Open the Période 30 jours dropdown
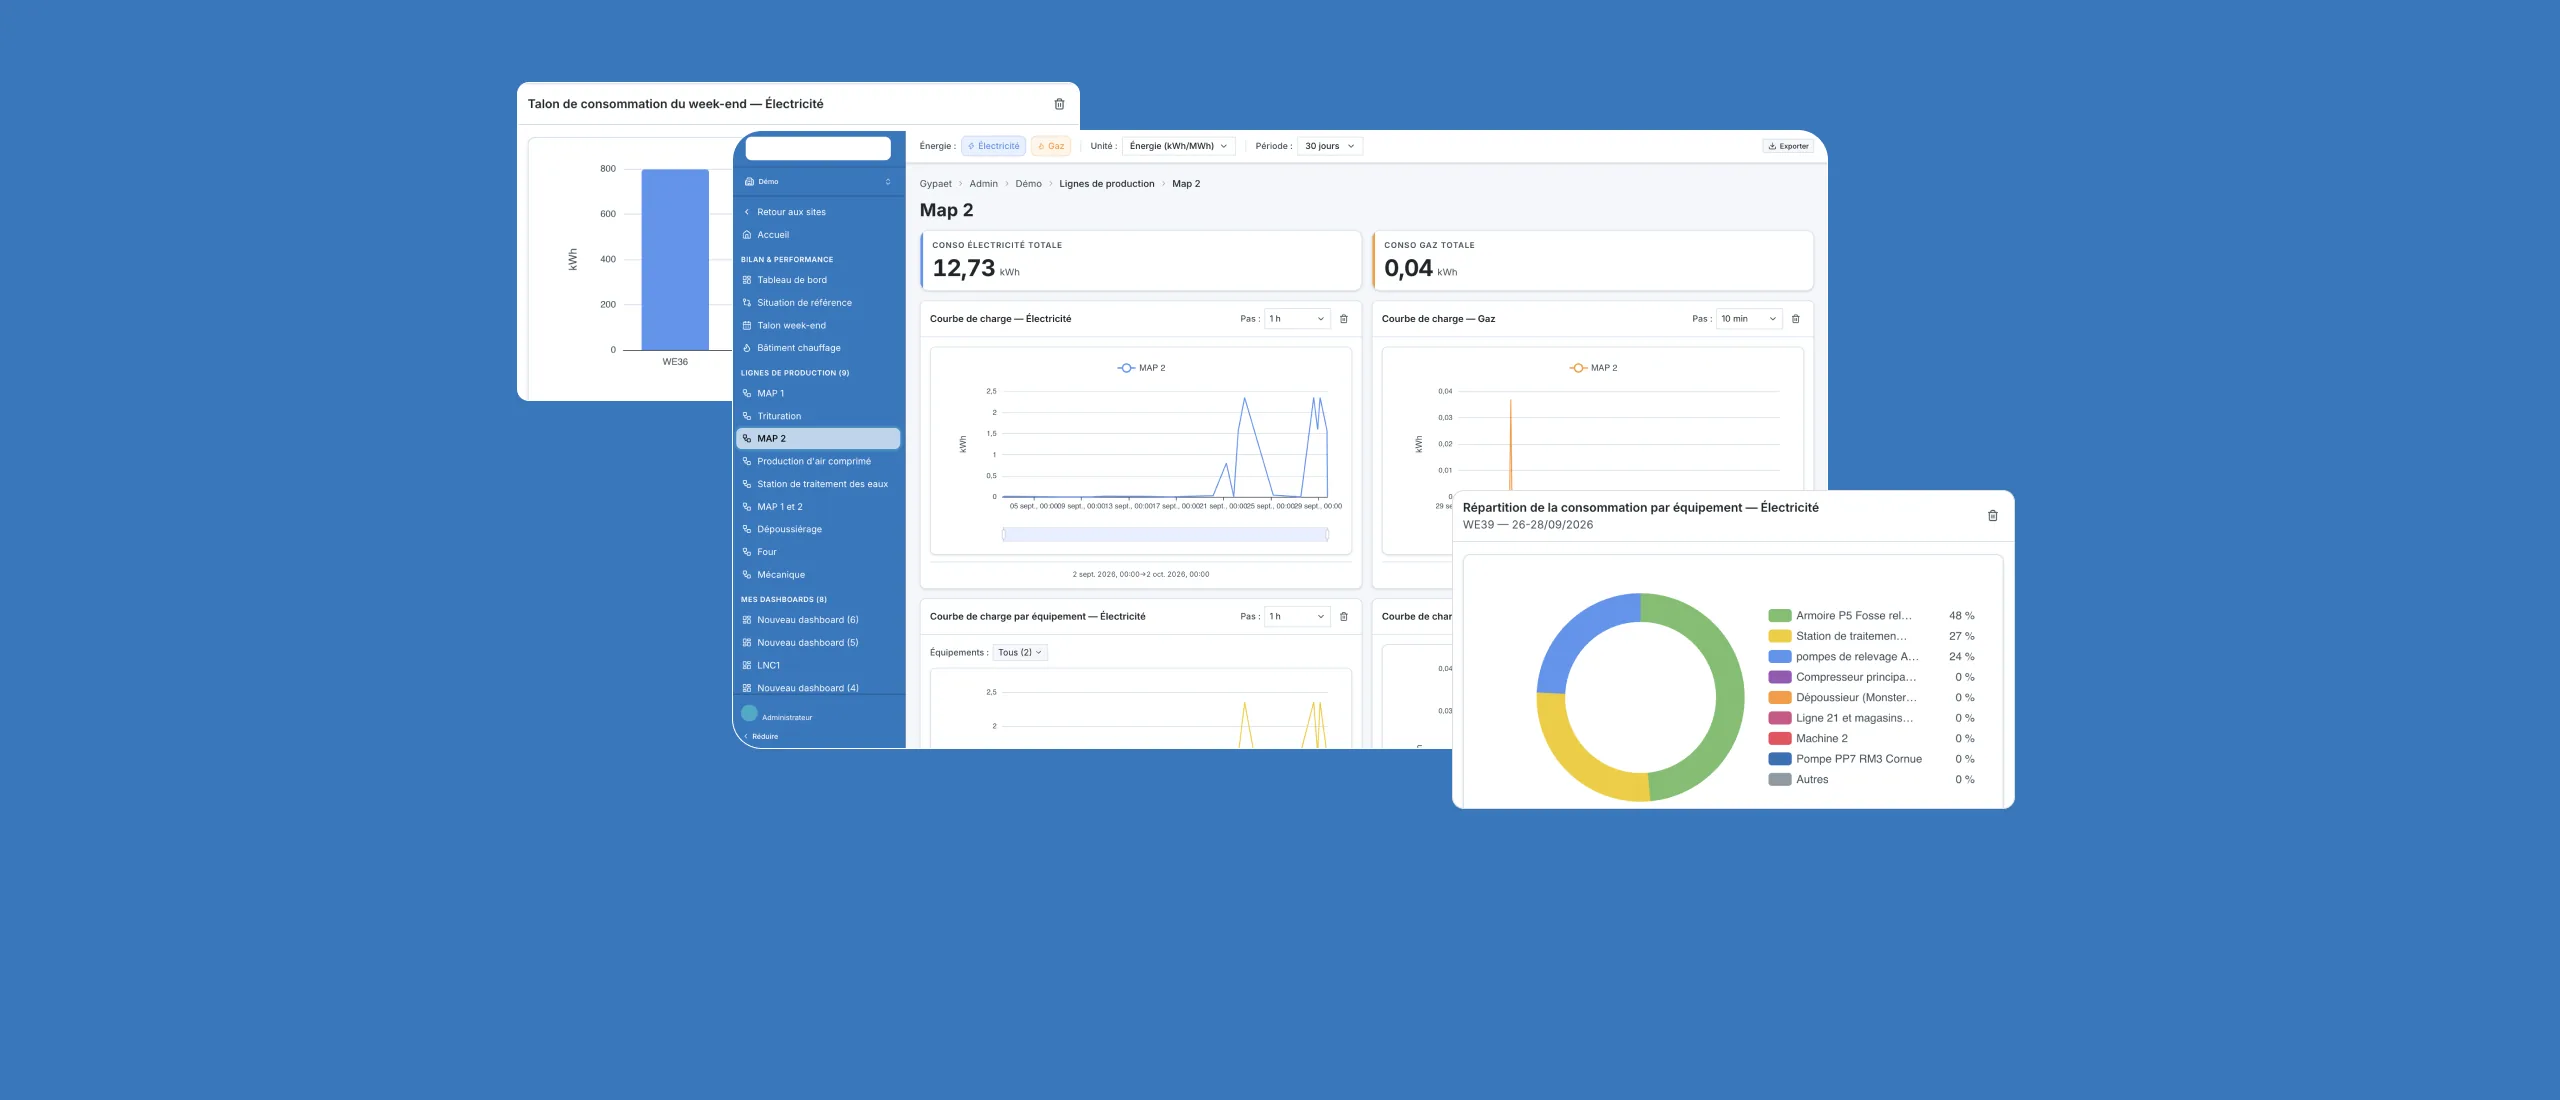The image size is (2560, 1100). [x=1330, y=146]
